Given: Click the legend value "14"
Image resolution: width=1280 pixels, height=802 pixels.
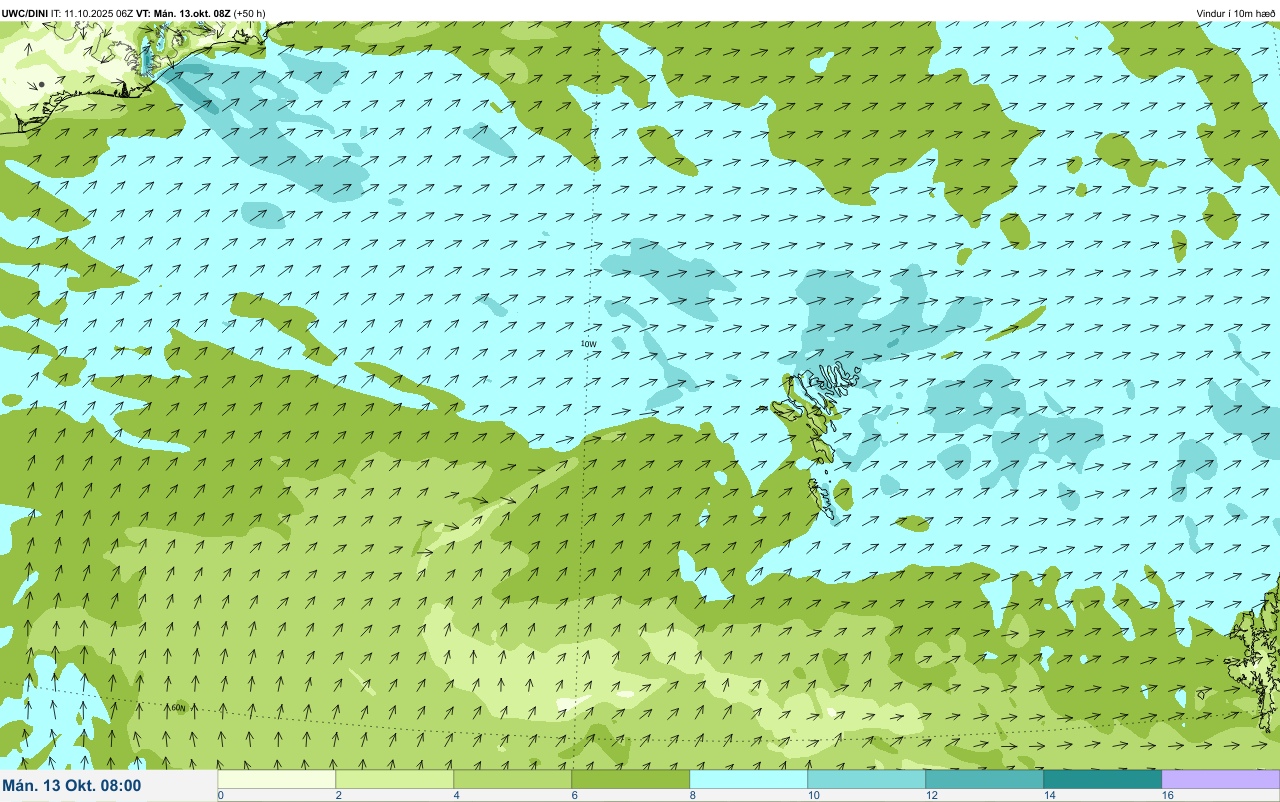Looking at the screenshot, I should (1050, 795).
